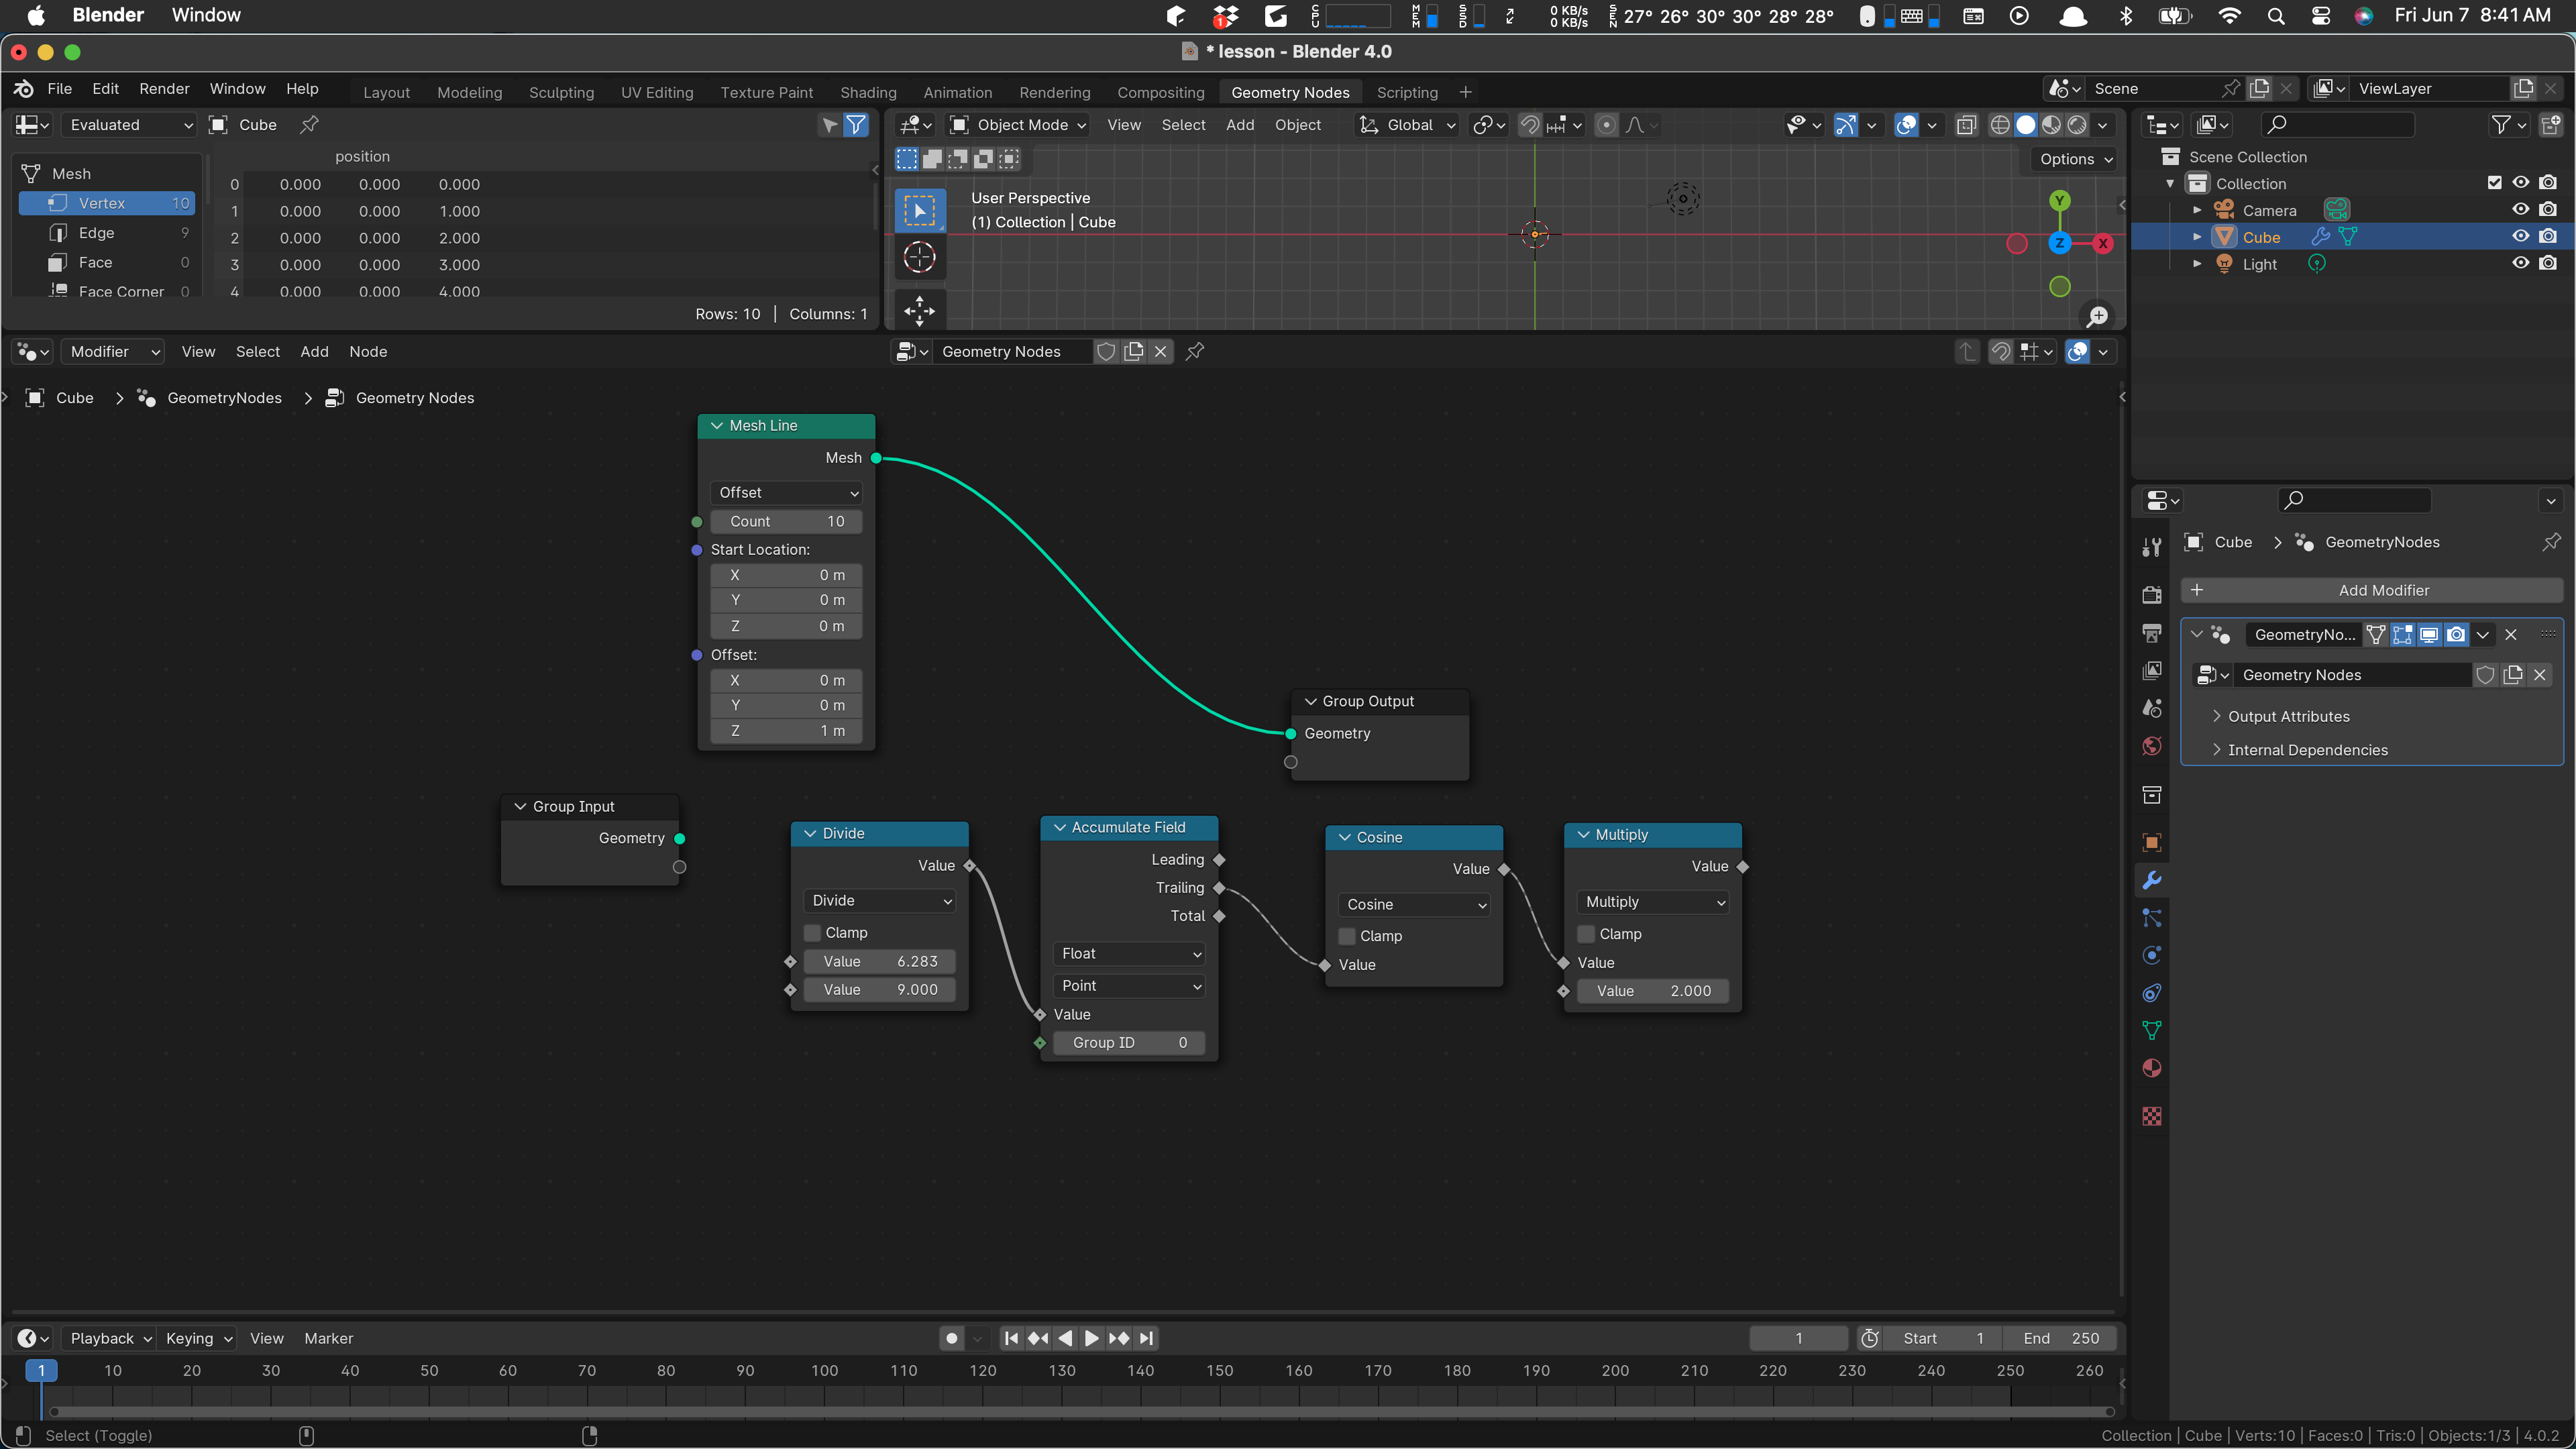Open the Marker menu in timeline

pyautogui.click(x=328, y=1338)
